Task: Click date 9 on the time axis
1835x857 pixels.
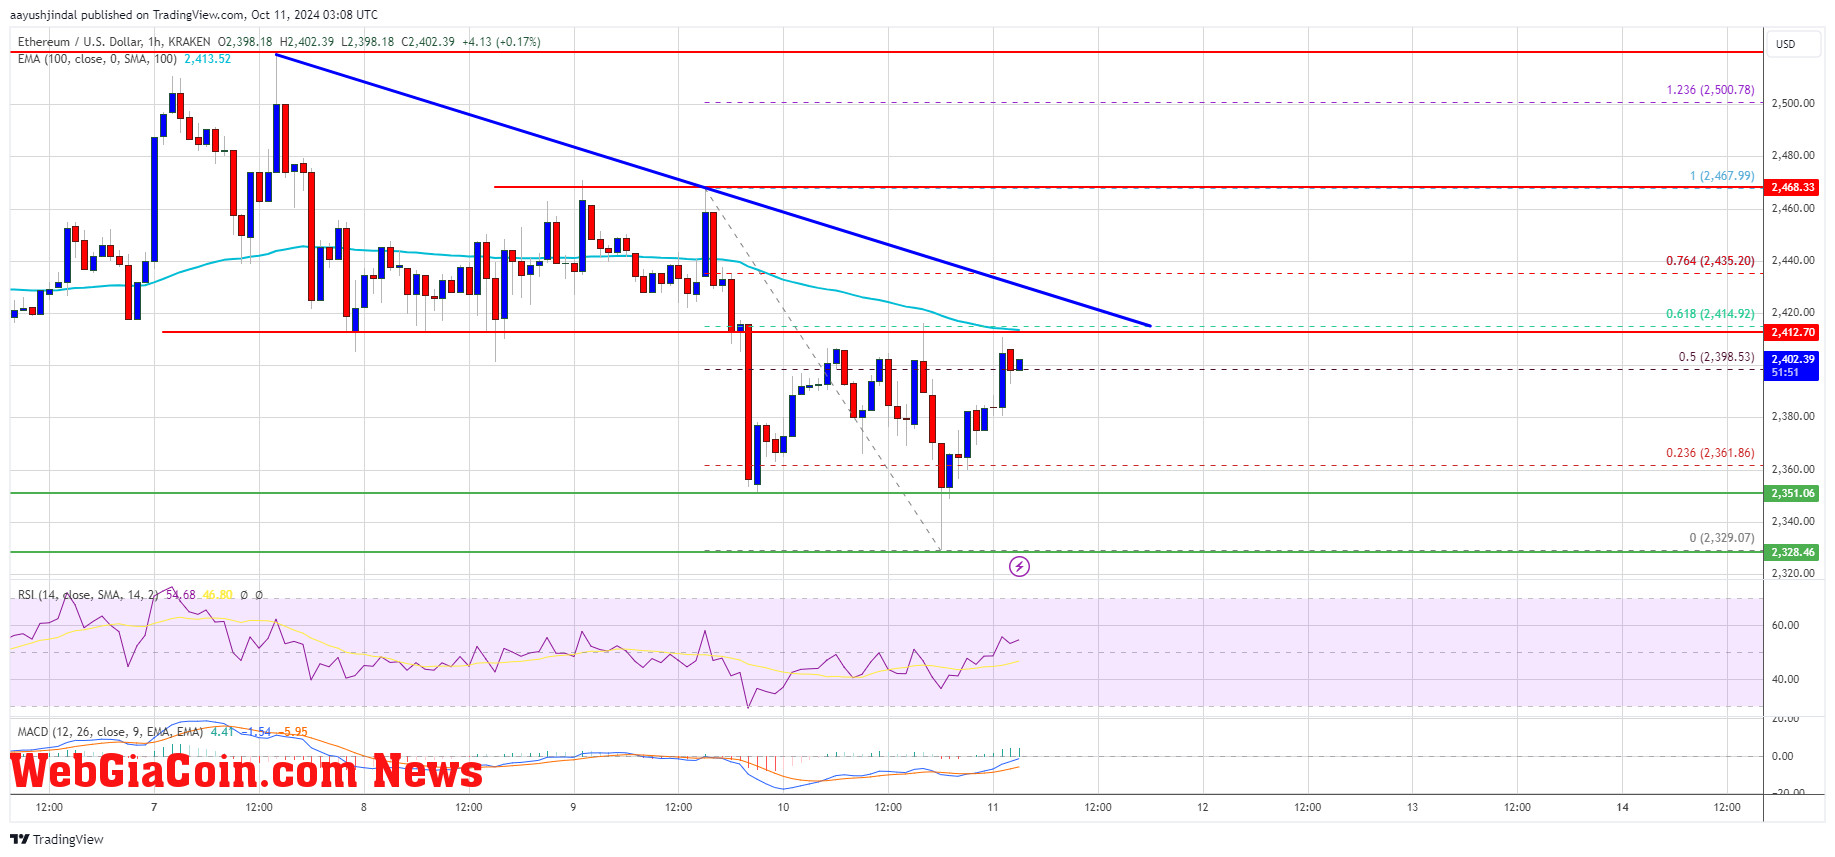Action: pyautogui.click(x=573, y=807)
